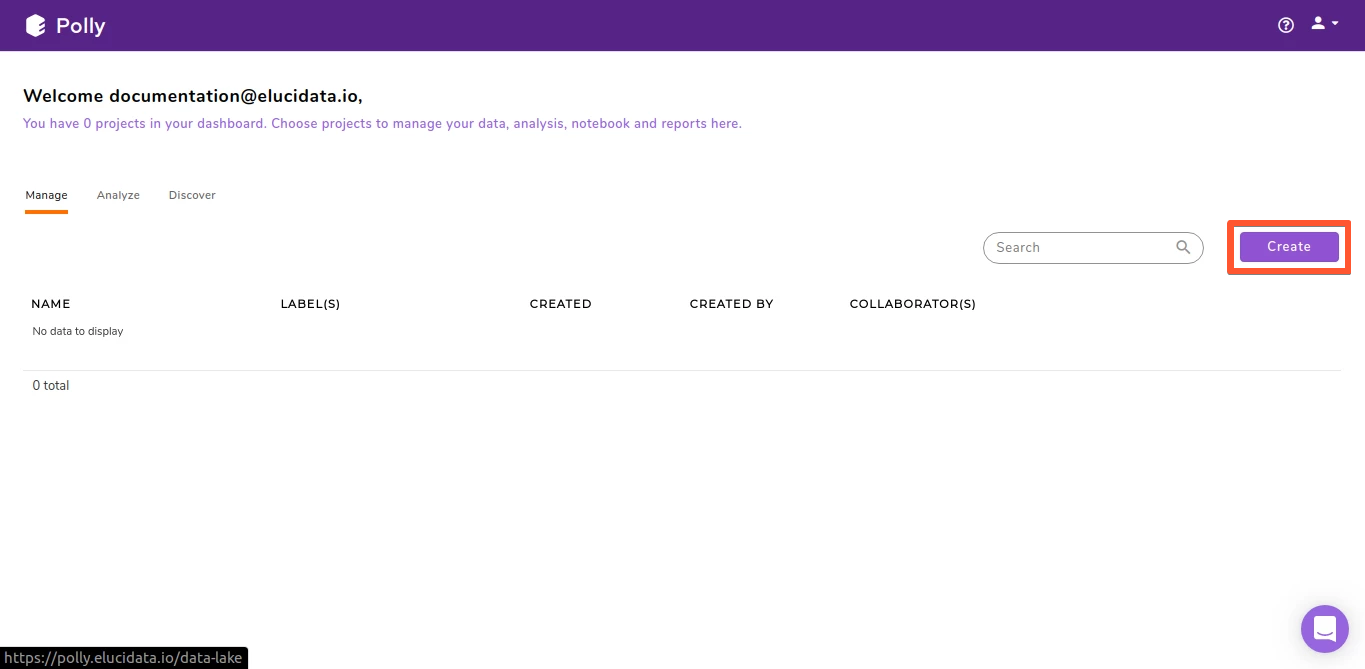Viewport: 1365px width, 669px height.
Task: Select the Polly brand mark in the navbar
Action: [37, 25]
